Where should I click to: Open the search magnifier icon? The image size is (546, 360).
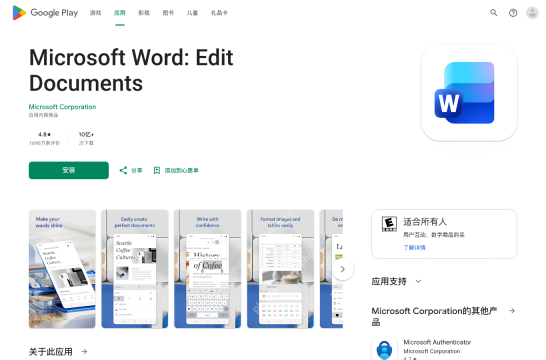[x=493, y=13]
